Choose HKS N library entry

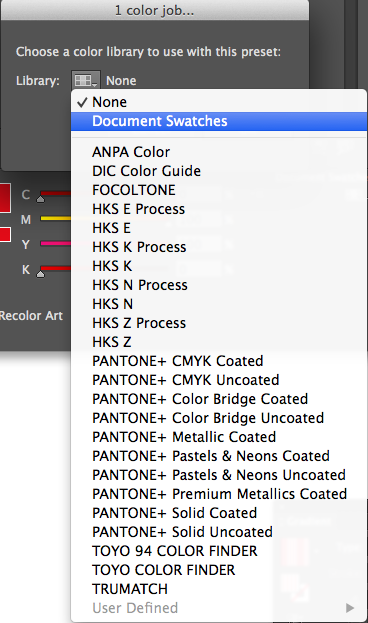pyautogui.click(x=219, y=304)
